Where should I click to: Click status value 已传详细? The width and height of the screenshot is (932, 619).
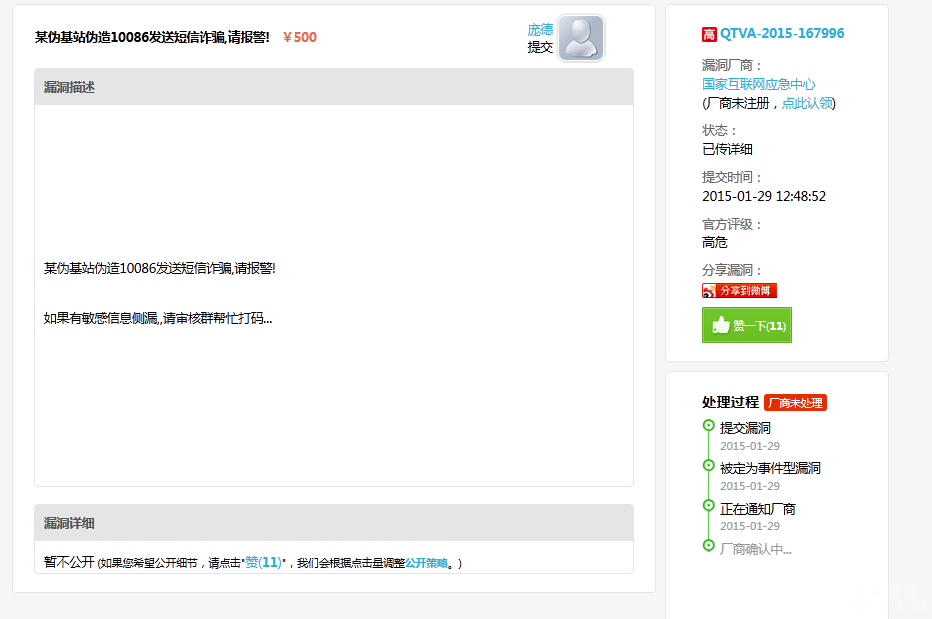click(x=728, y=149)
